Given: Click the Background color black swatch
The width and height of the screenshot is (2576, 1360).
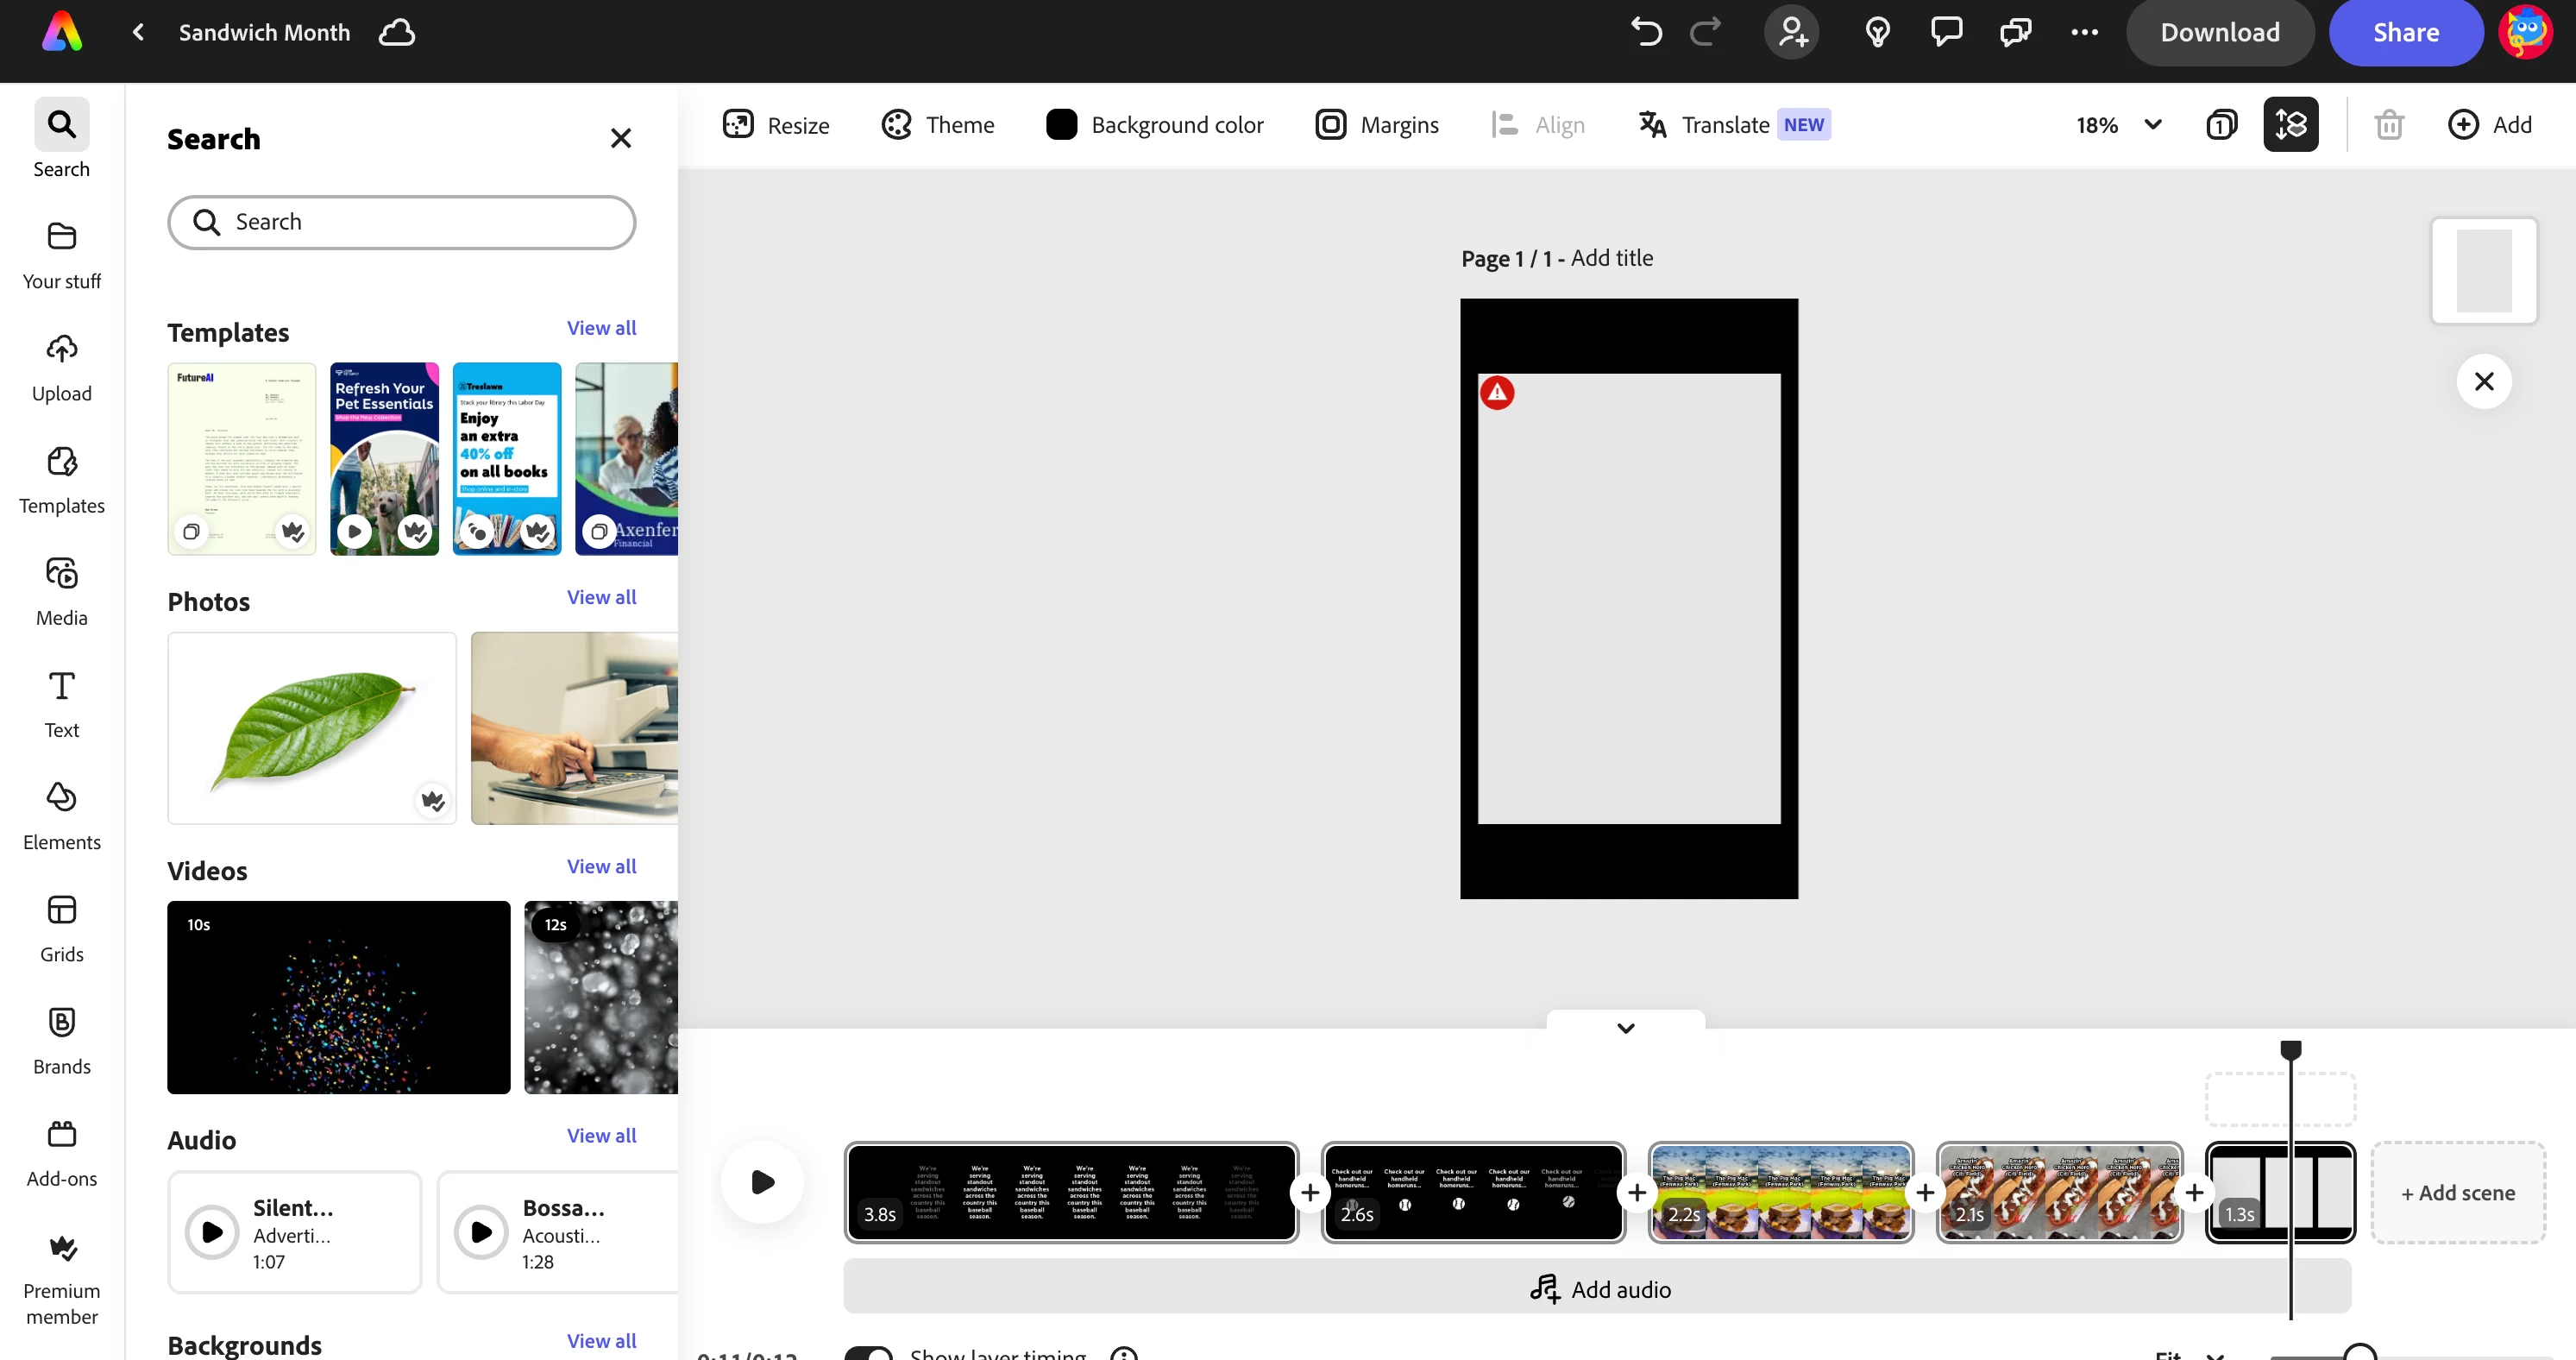Looking at the screenshot, I should (x=1061, y=125).
